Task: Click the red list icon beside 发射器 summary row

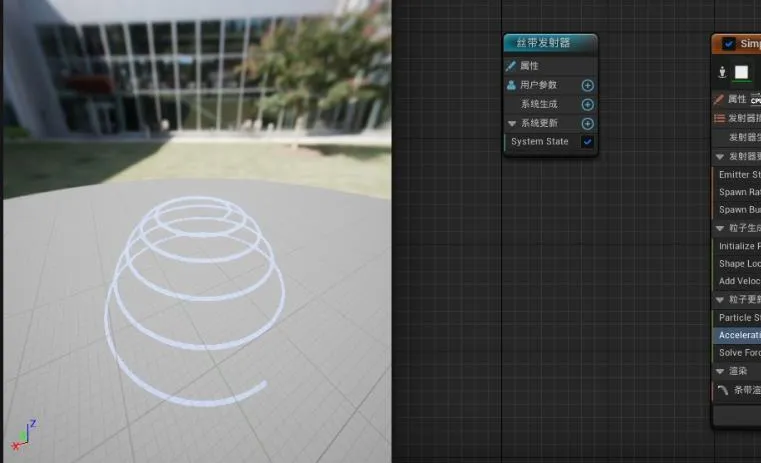Action: point(719,118)
